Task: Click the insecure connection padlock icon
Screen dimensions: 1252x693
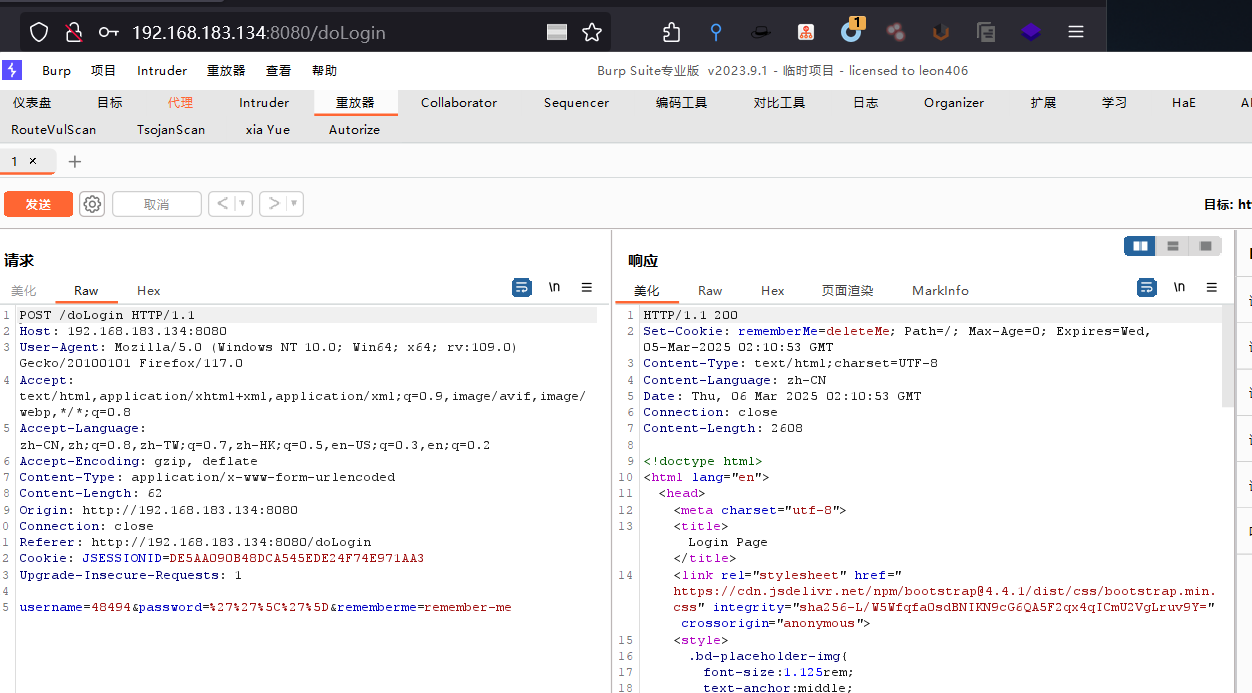Action: click(x=74, y=32)
